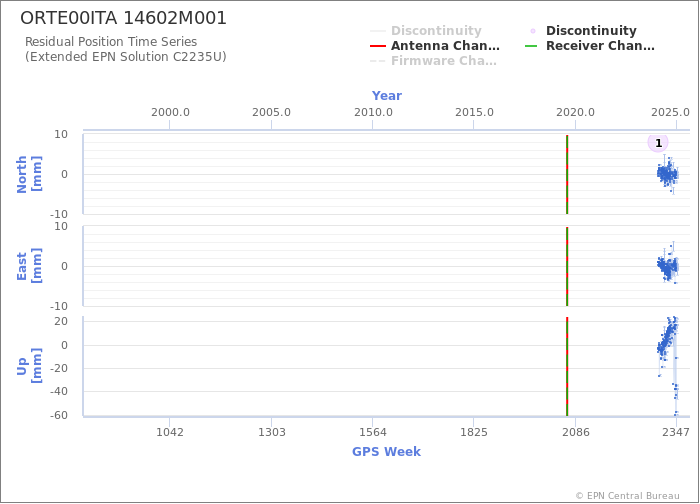This screenshot has width=700, height=504.
Task: Click the 2020.0 year tick label
Action: pos(575,112)
